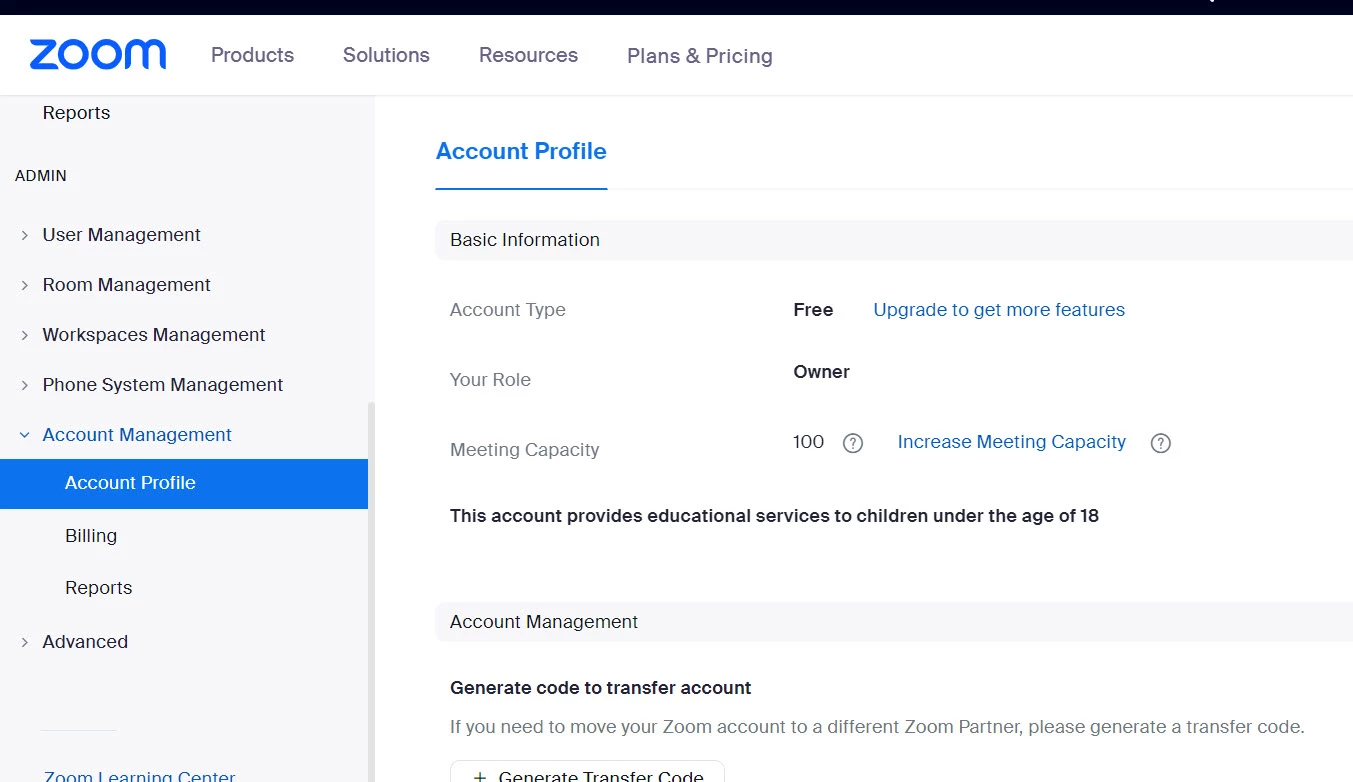
Task: Expand Phone System Management chevron
Action: click(25, 385)
